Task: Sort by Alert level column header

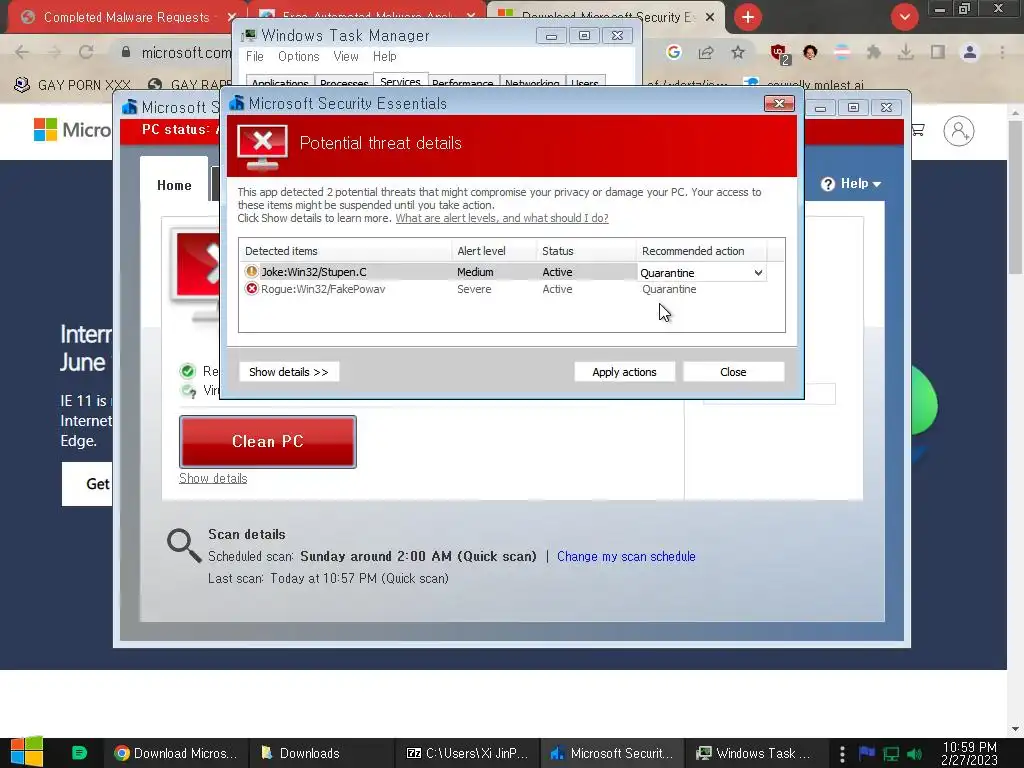Action: tap(494, 251)
